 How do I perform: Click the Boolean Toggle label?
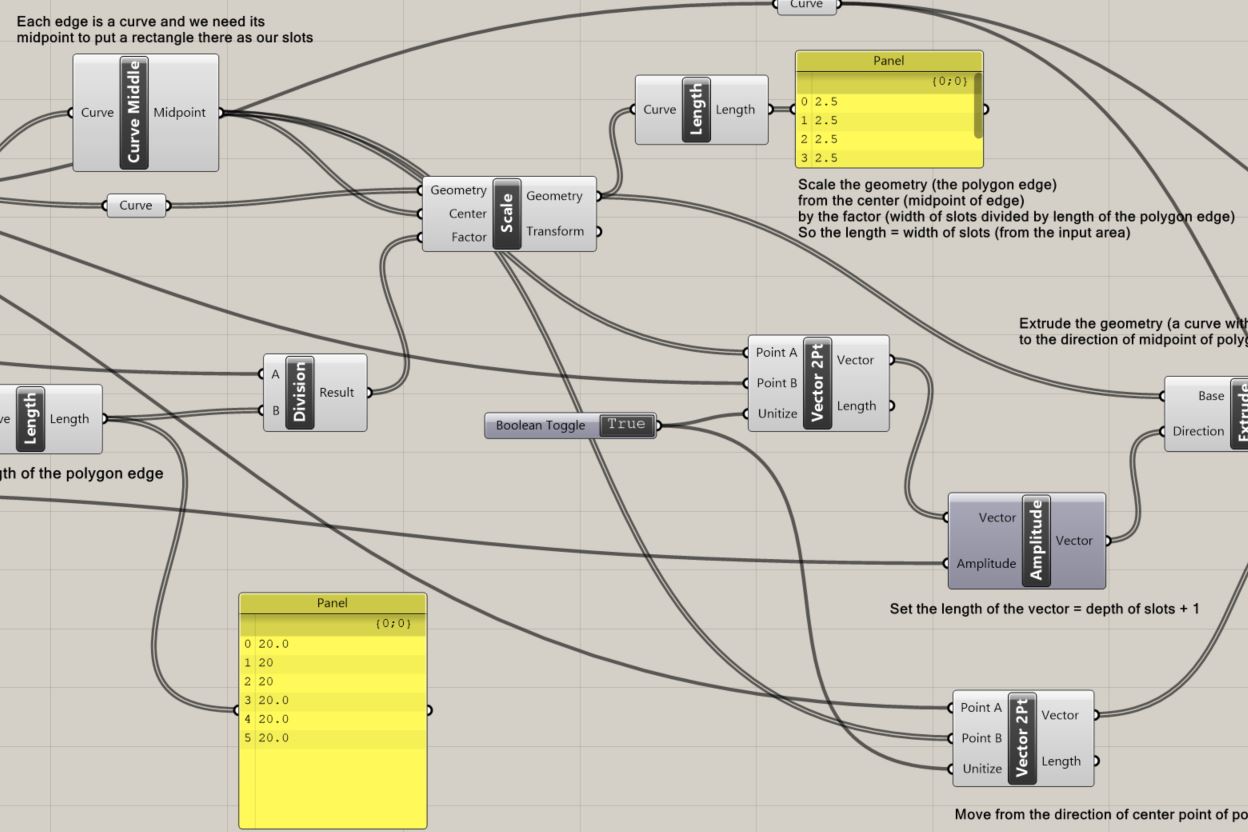541,426
